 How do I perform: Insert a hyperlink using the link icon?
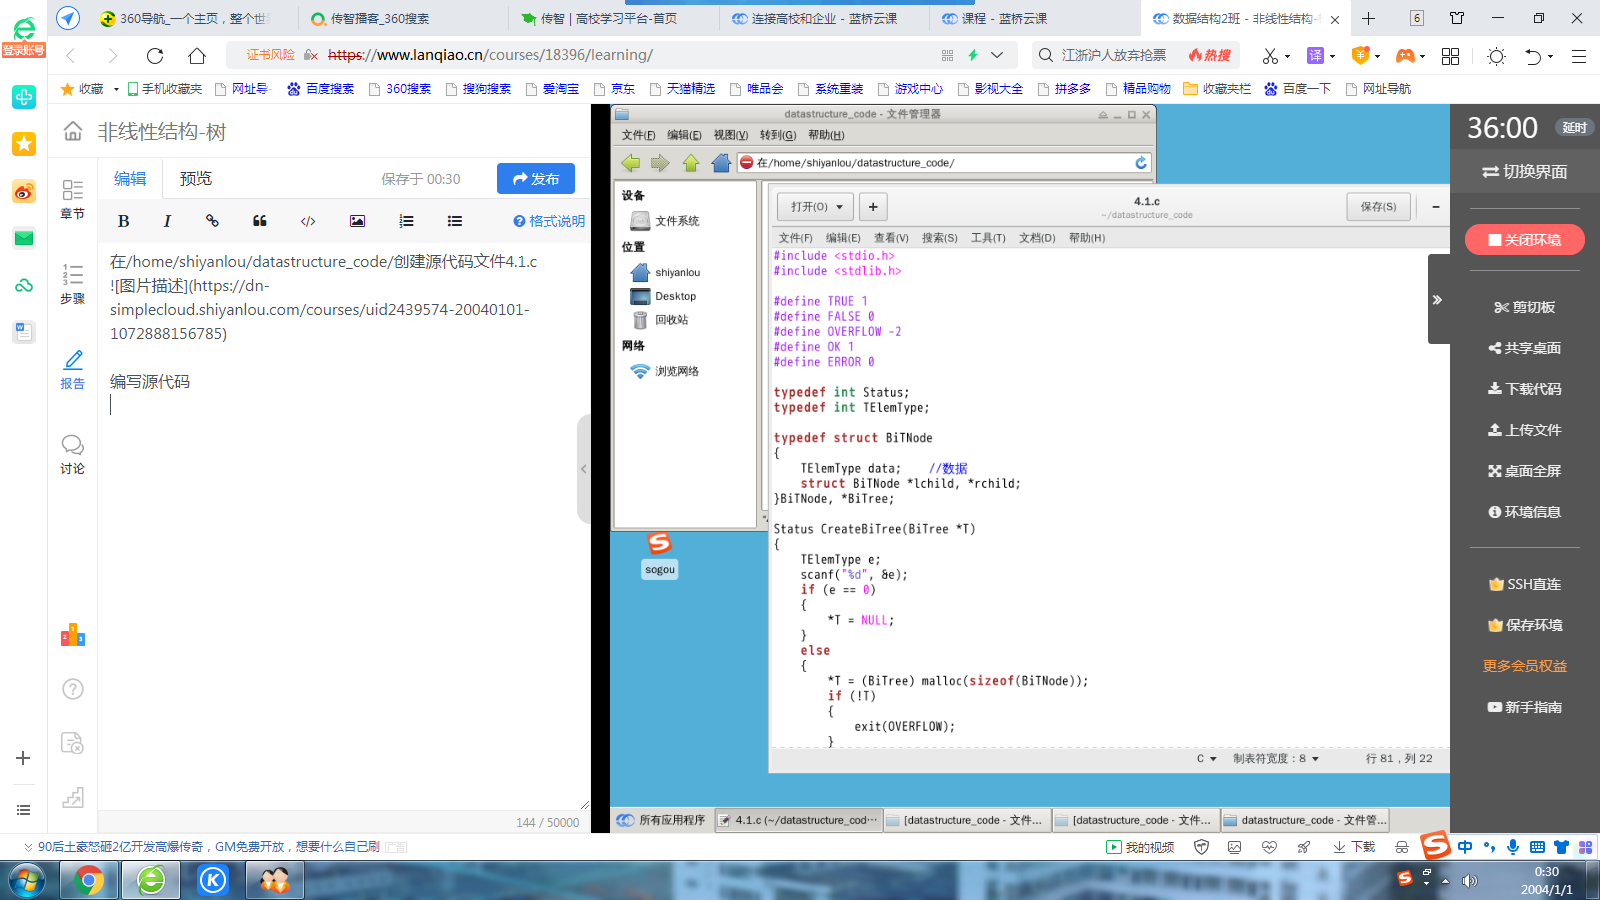(x=212, y=221)
